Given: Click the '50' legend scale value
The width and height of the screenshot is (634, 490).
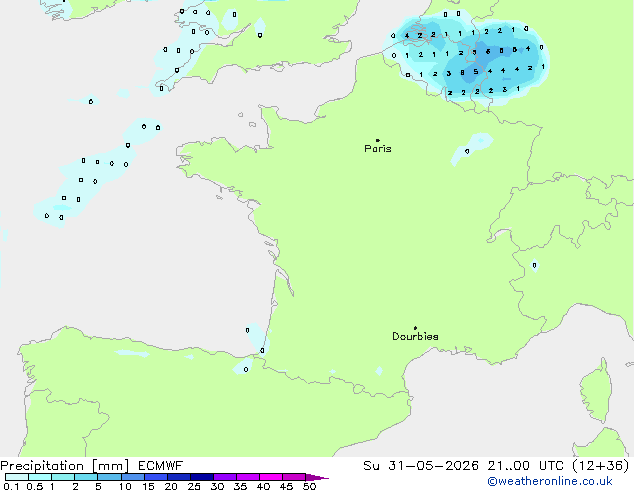Looking at the screenshot, I should 310,486.
